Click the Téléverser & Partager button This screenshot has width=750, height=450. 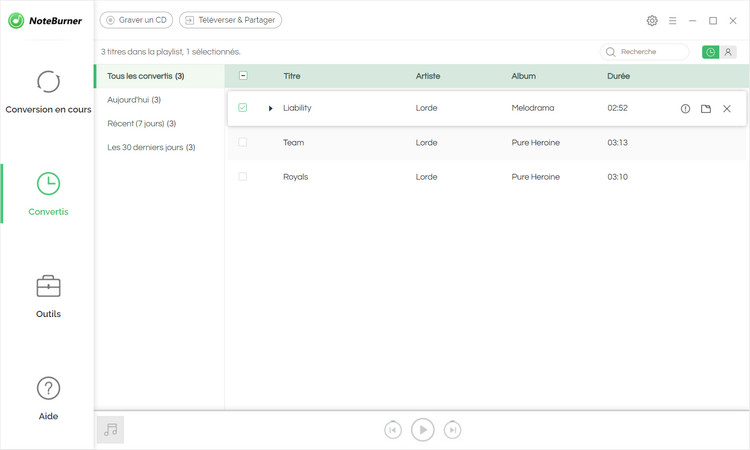tap(230, 20)
